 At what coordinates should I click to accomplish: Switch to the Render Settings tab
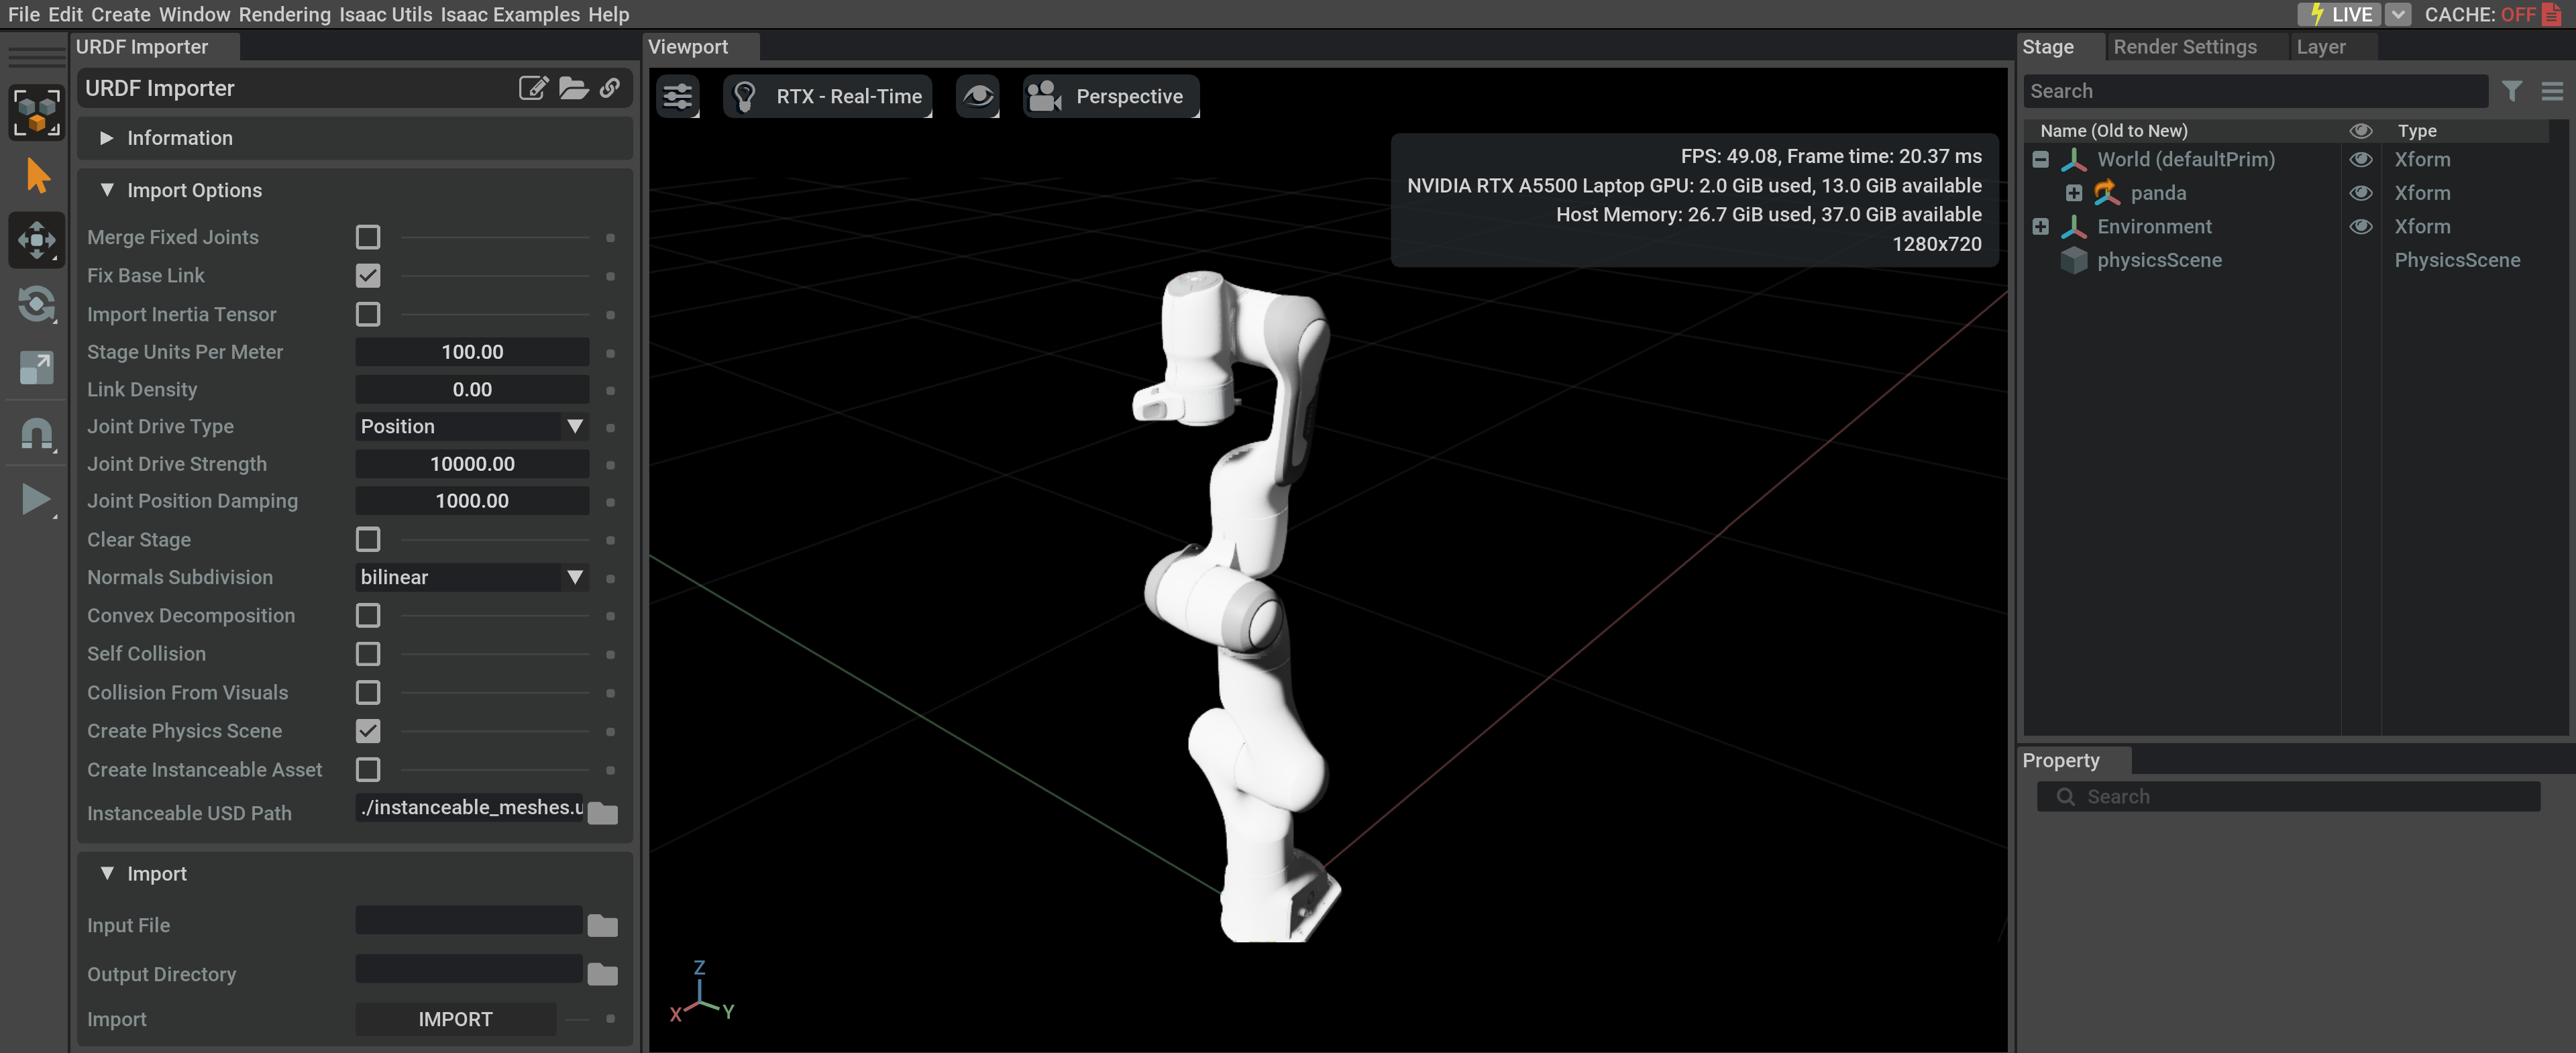2184,47
